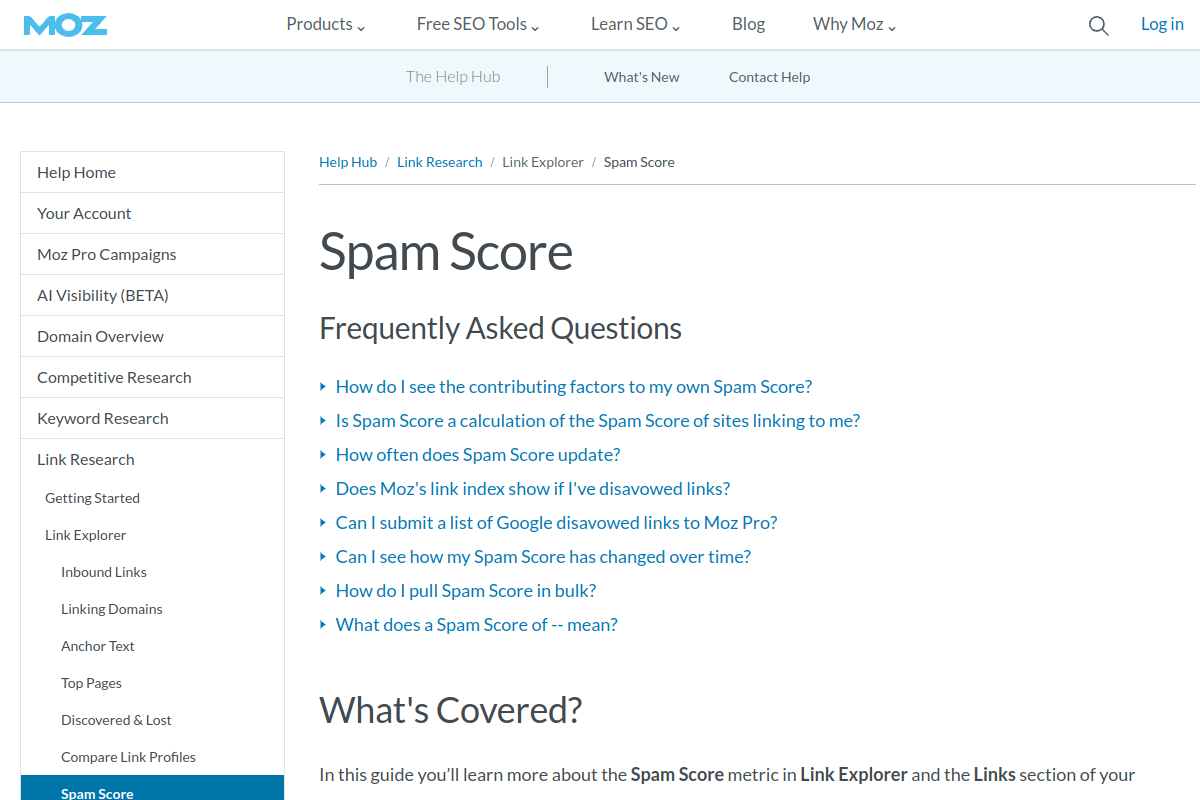Expand the 'How often does Spam Score update?' question
This screenshot has width=1200, height=800.
click(478, 454)
